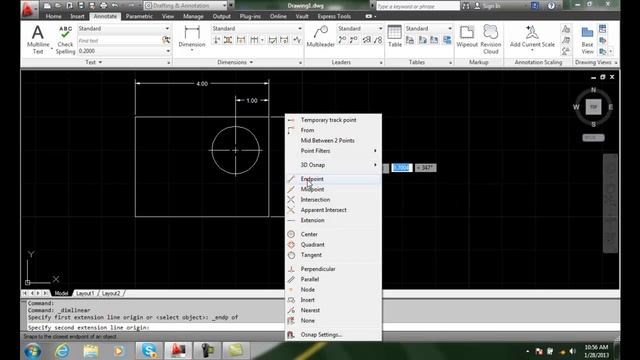
Task: Choose Perpendicular object snap
Action: click(333, 269)
